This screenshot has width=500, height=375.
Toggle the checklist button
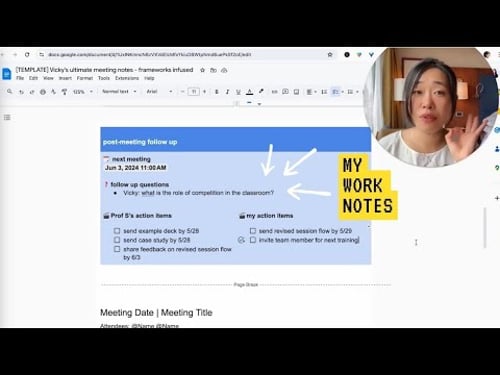335,92
